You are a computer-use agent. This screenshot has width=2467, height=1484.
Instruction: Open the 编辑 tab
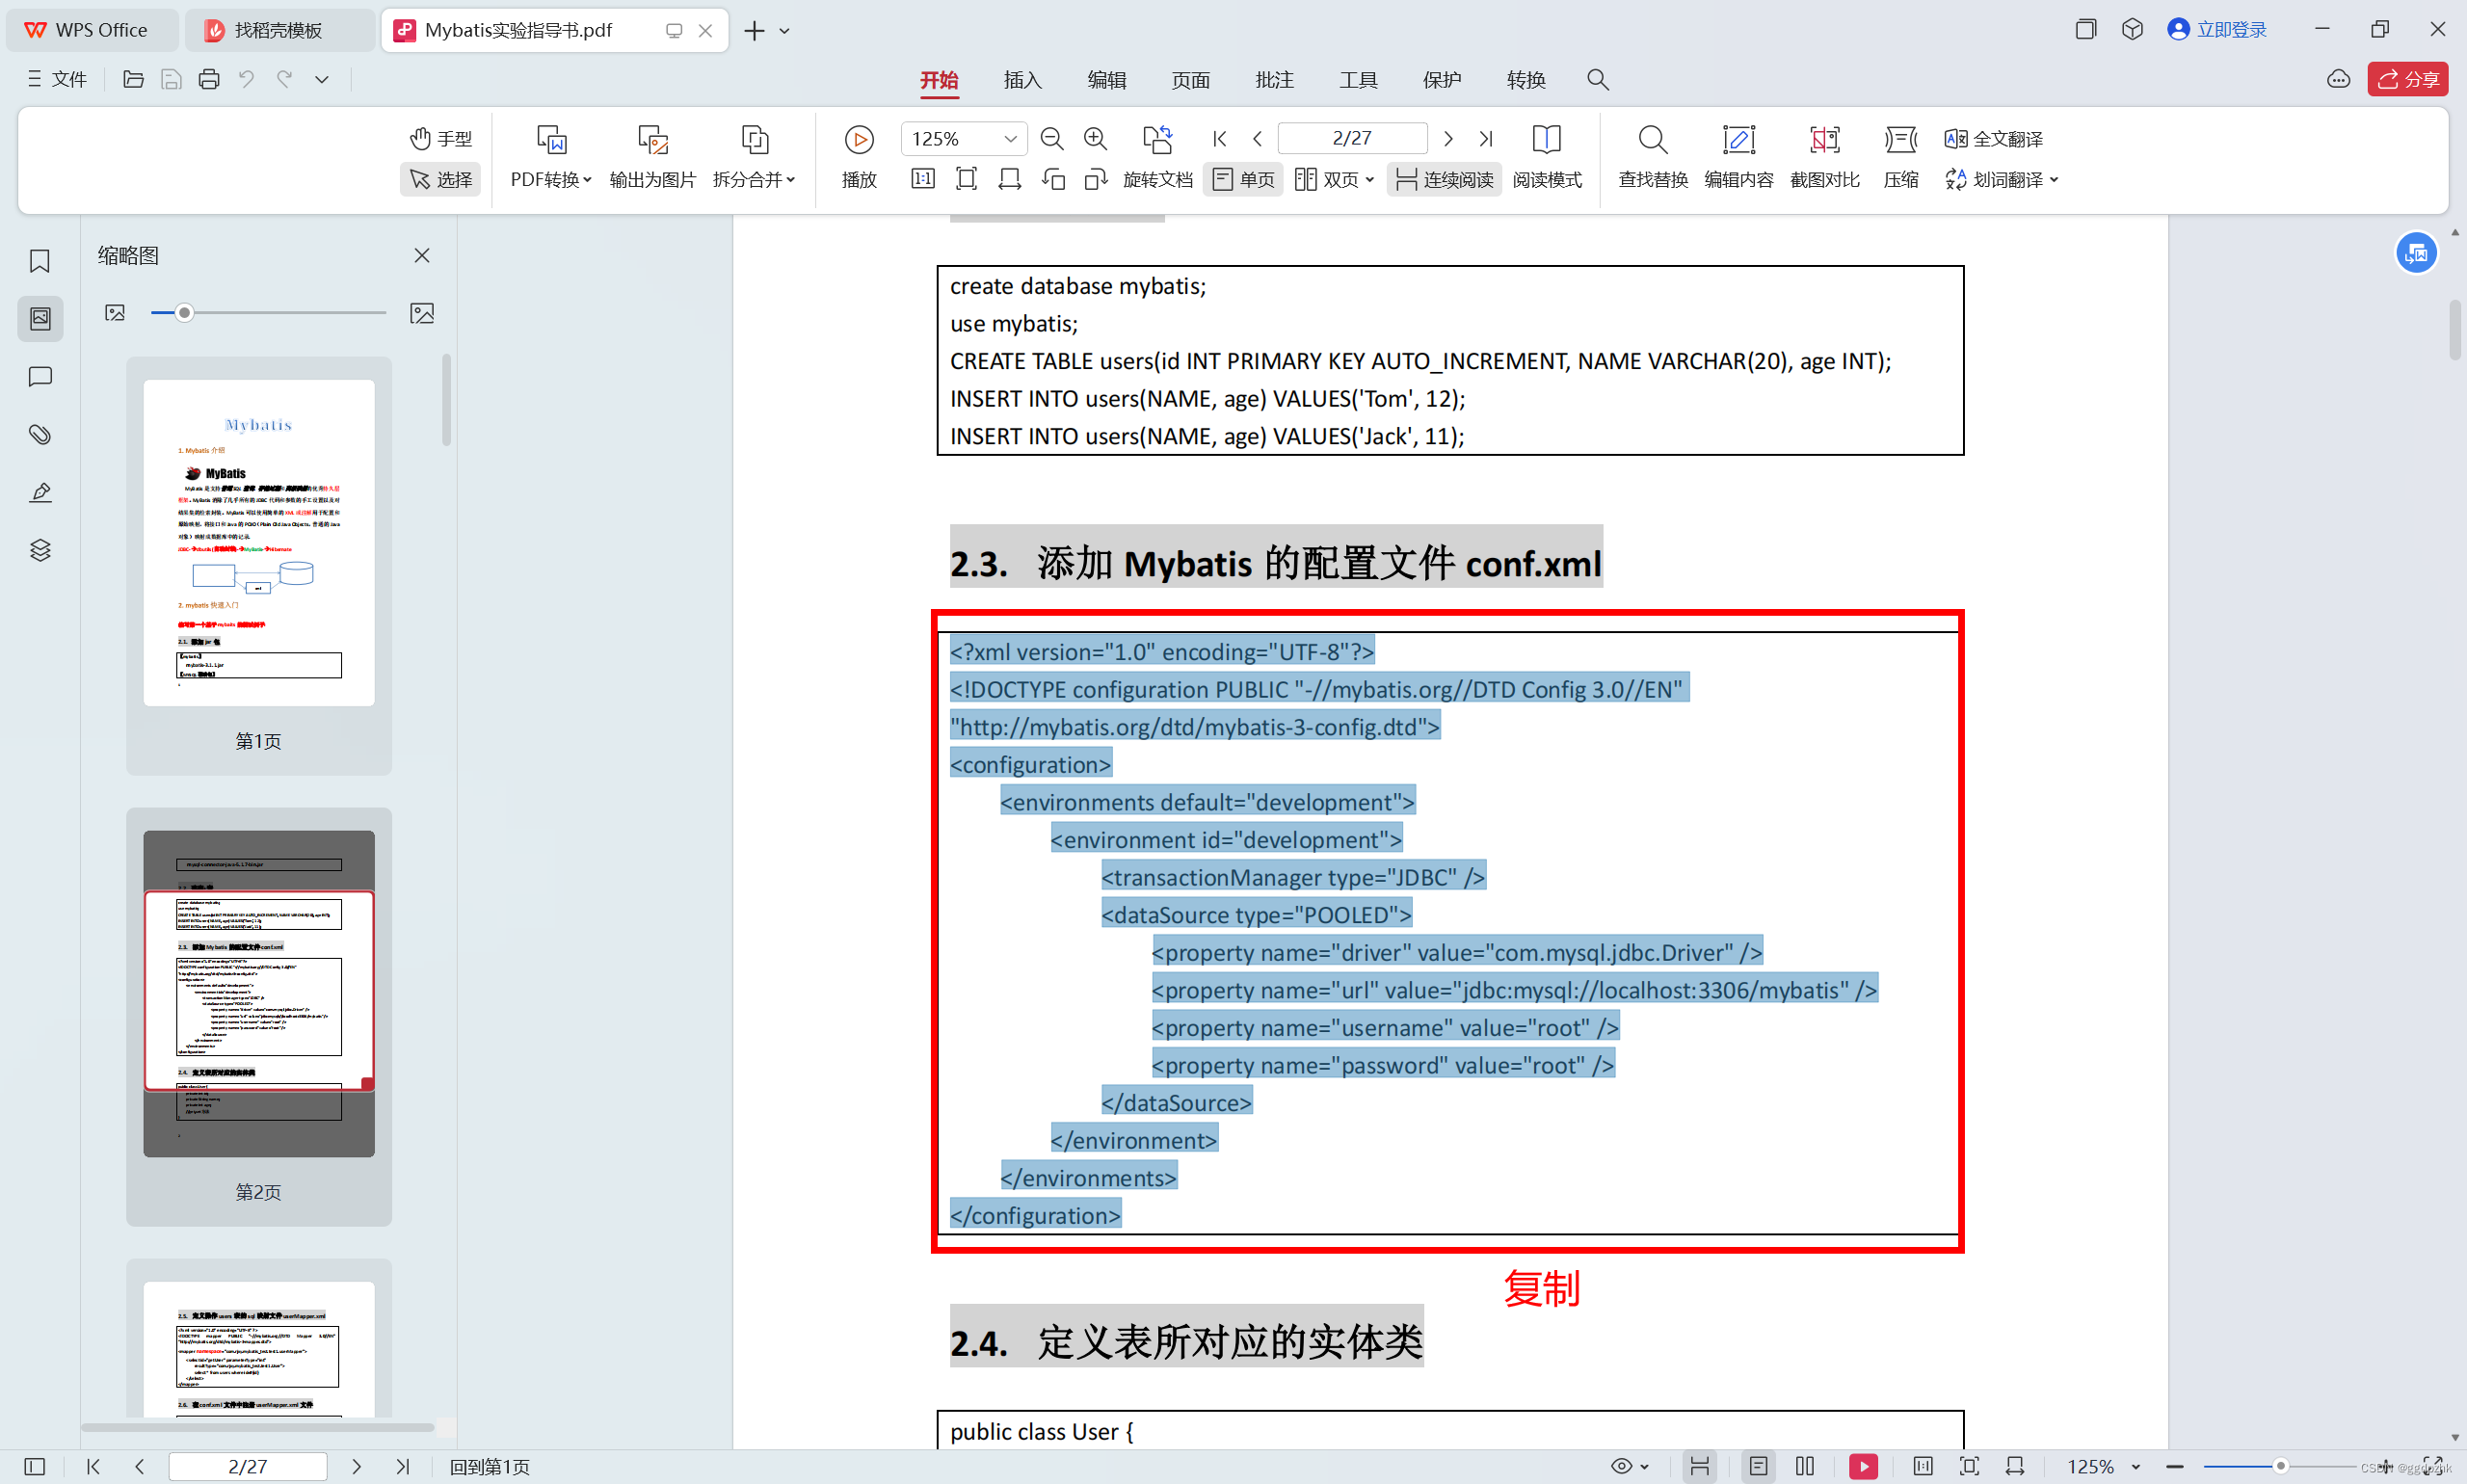tap(1107, 79)
